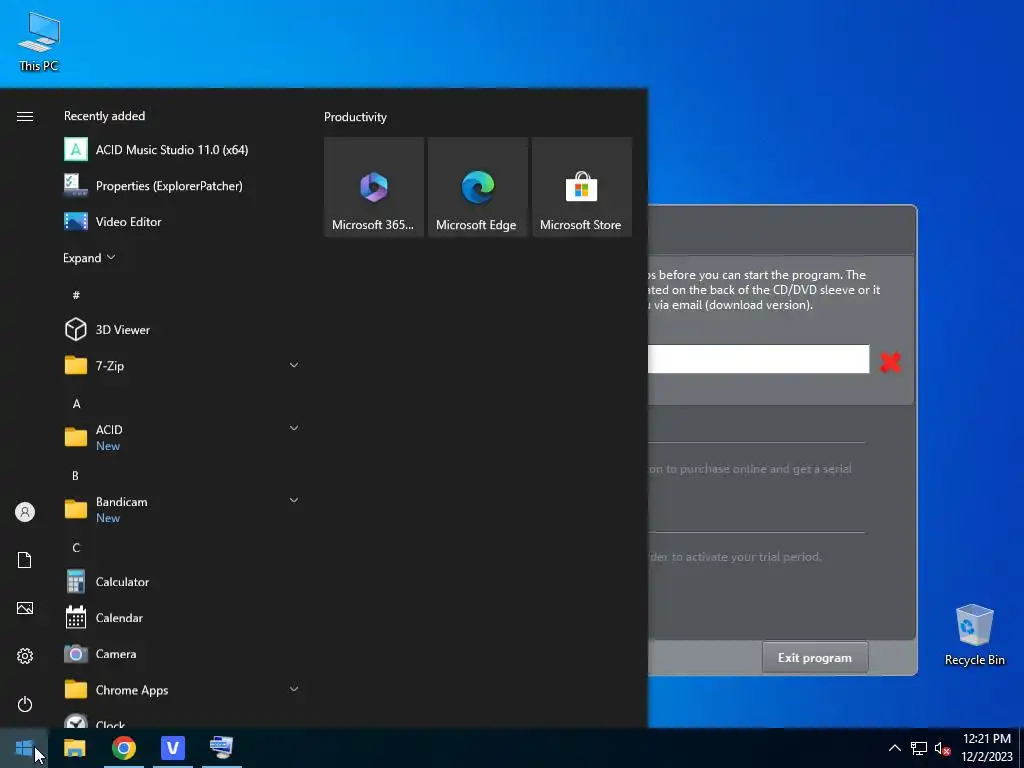Screen dimensions: 1024x768
Task: Open Microsoft 365 tile
Action: tap(374, 187)
